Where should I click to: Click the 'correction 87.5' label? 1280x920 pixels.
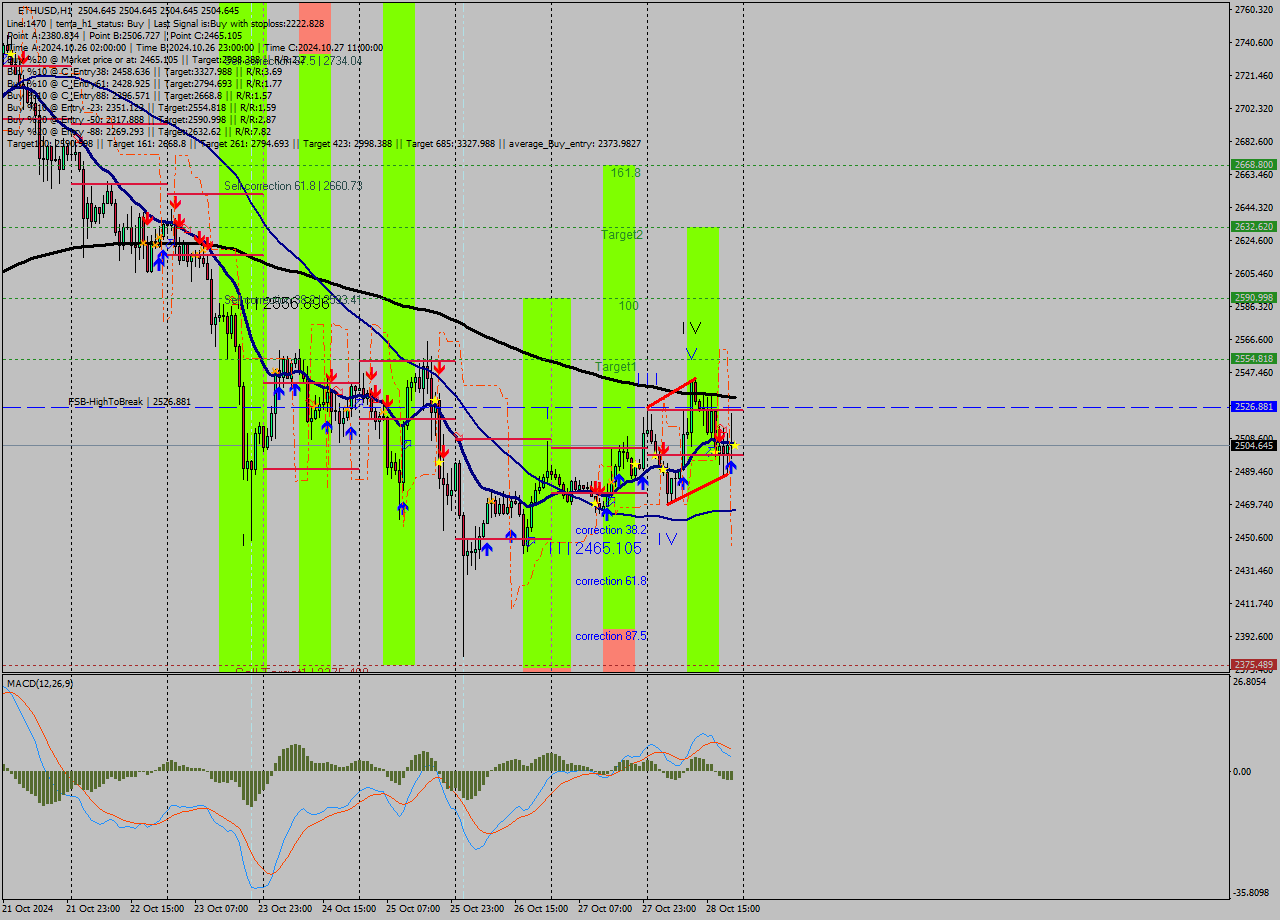tap(611, 636)
